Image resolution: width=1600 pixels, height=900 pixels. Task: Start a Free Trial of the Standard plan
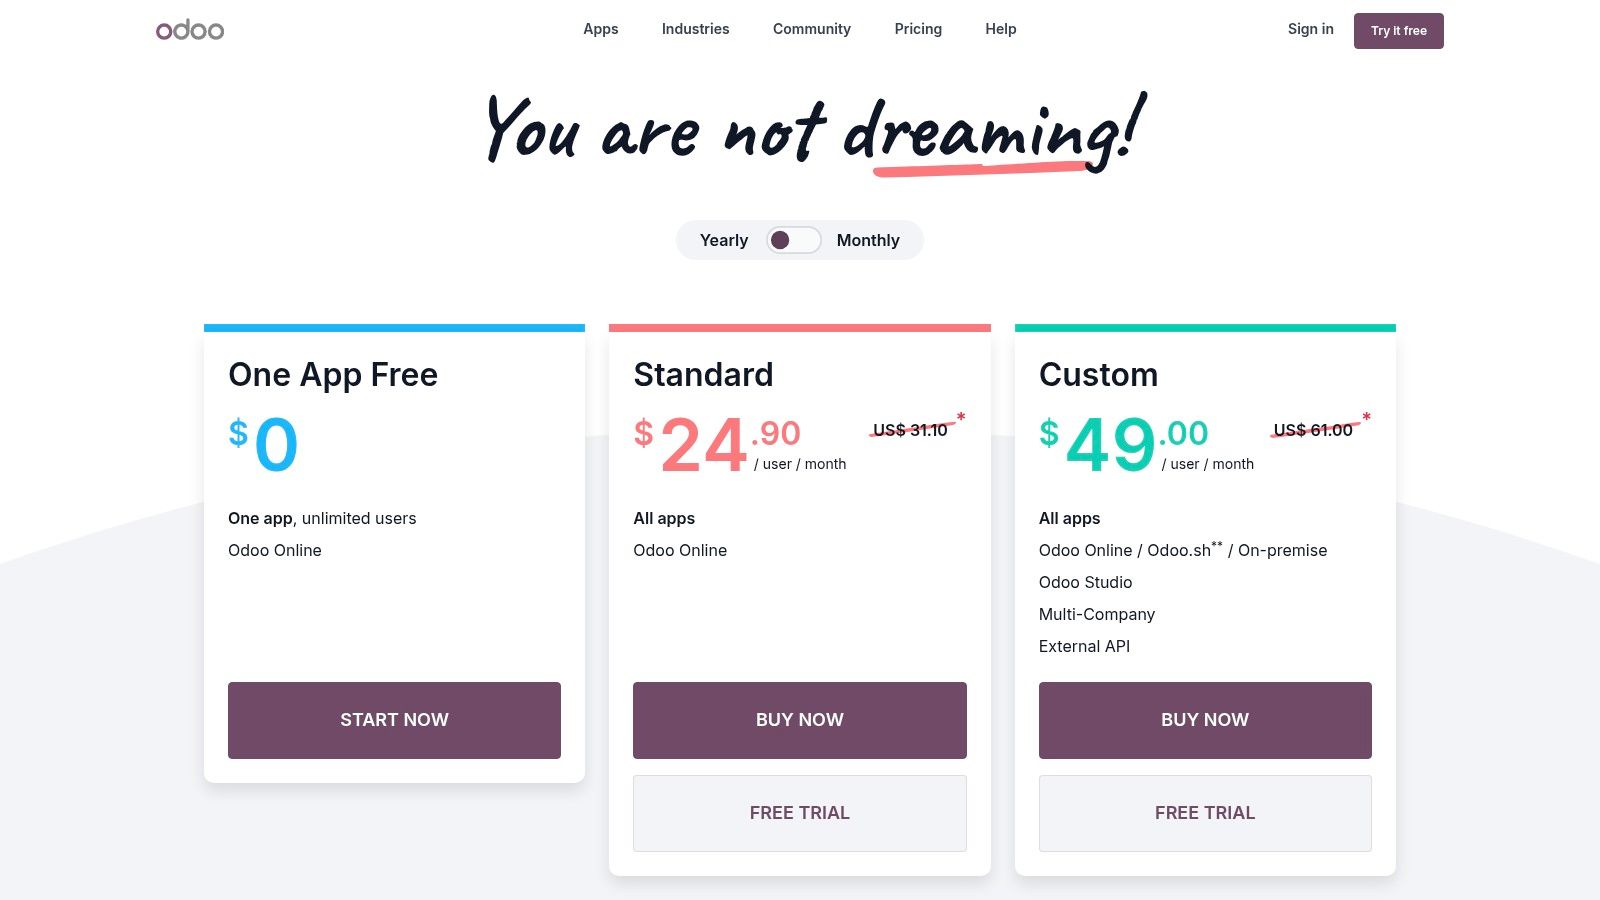coord(799,813)
